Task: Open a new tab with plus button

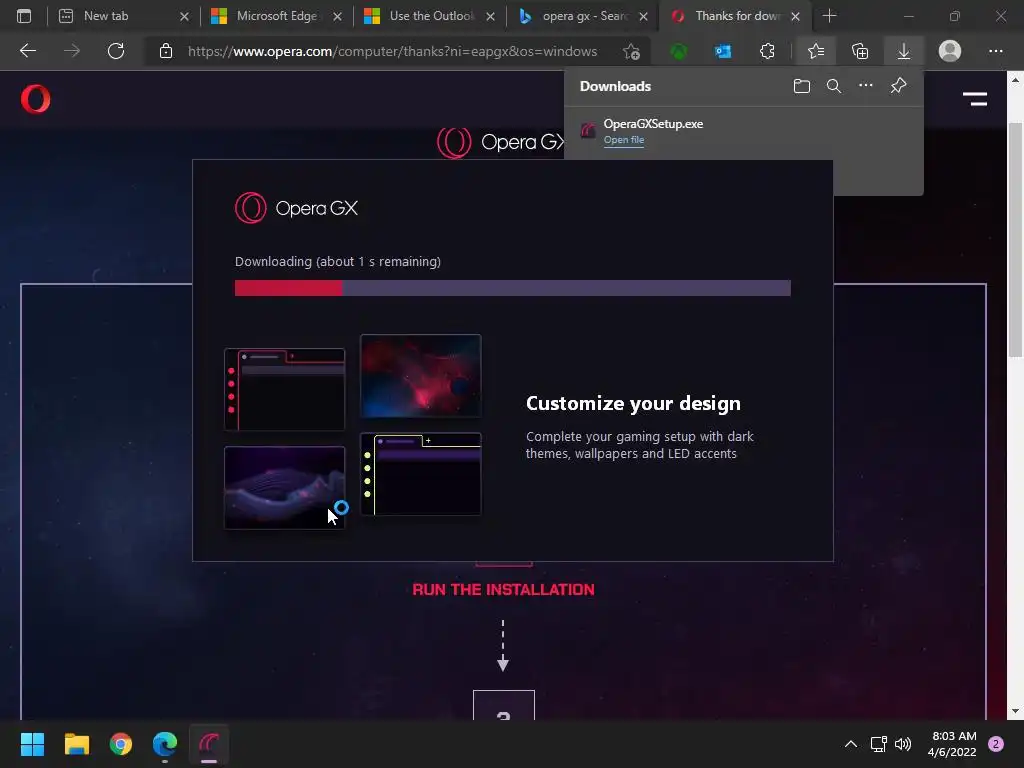Action: (829, 16)
